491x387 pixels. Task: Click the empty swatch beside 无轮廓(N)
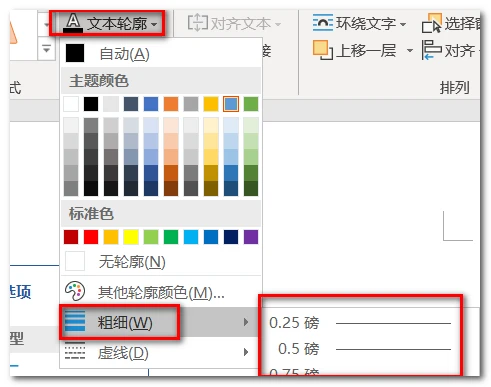click(75, 261)
